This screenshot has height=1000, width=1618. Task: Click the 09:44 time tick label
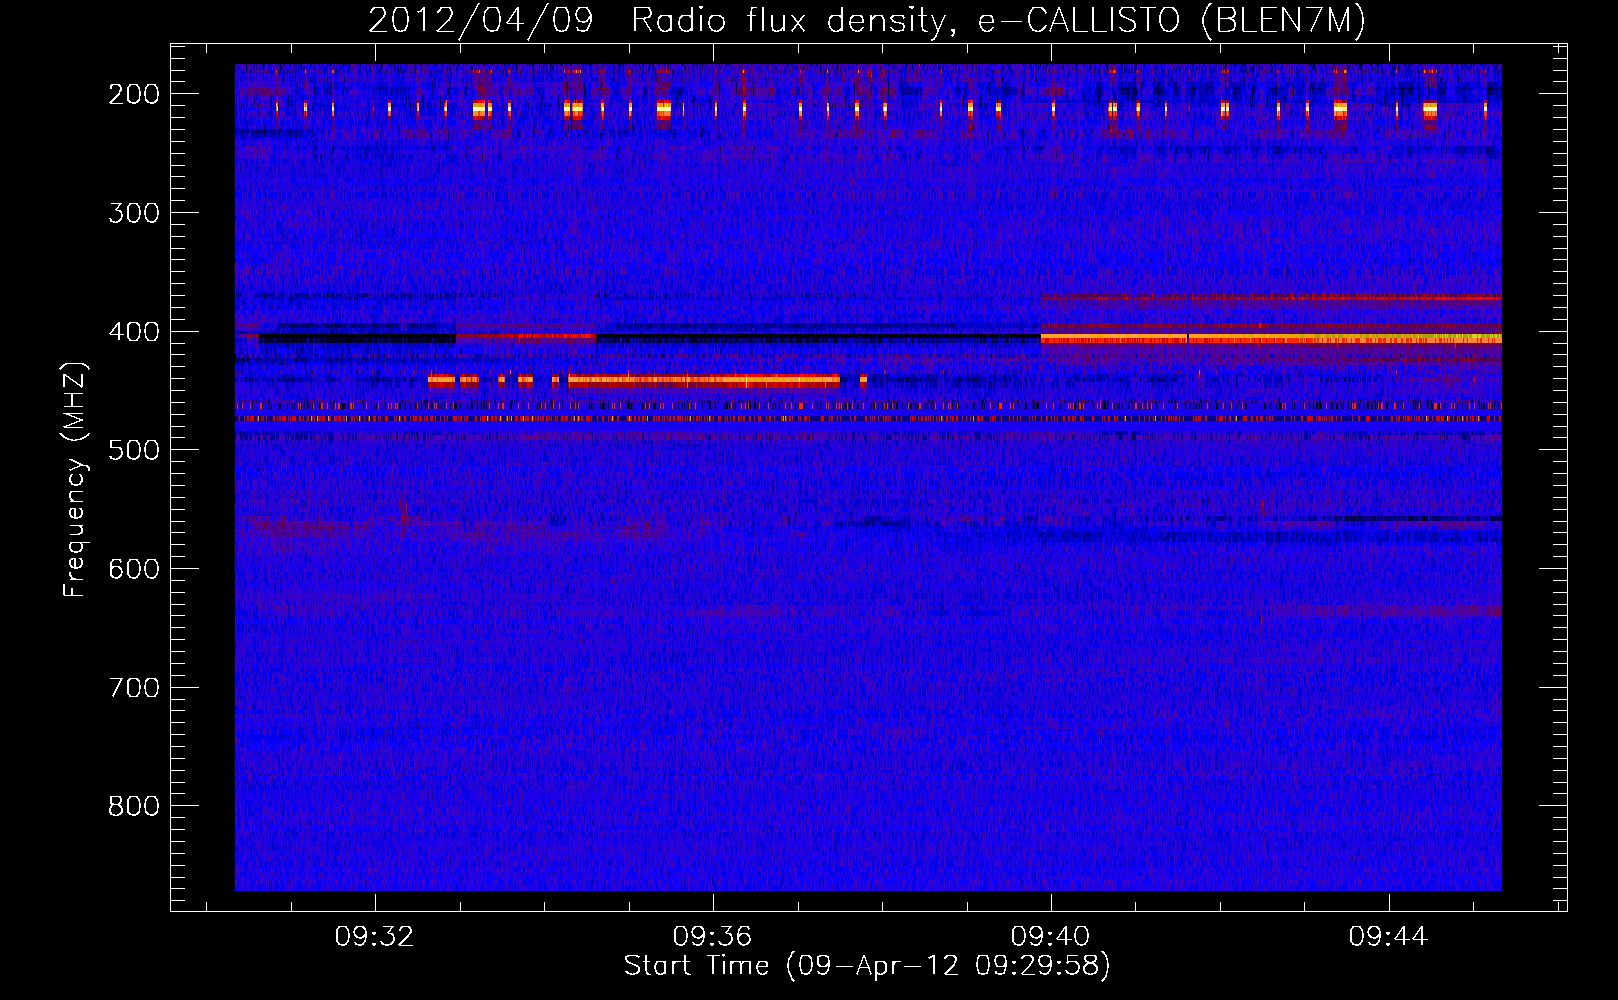[x=1388, y=937]
